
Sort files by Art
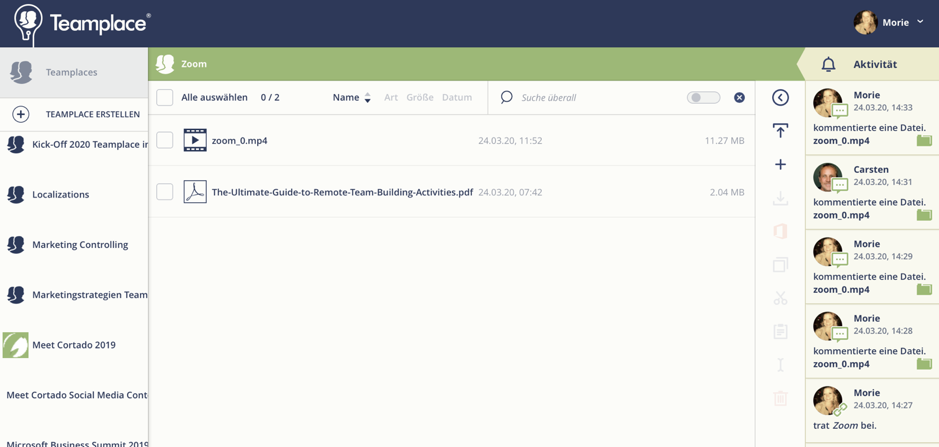(x=391, y=98)
